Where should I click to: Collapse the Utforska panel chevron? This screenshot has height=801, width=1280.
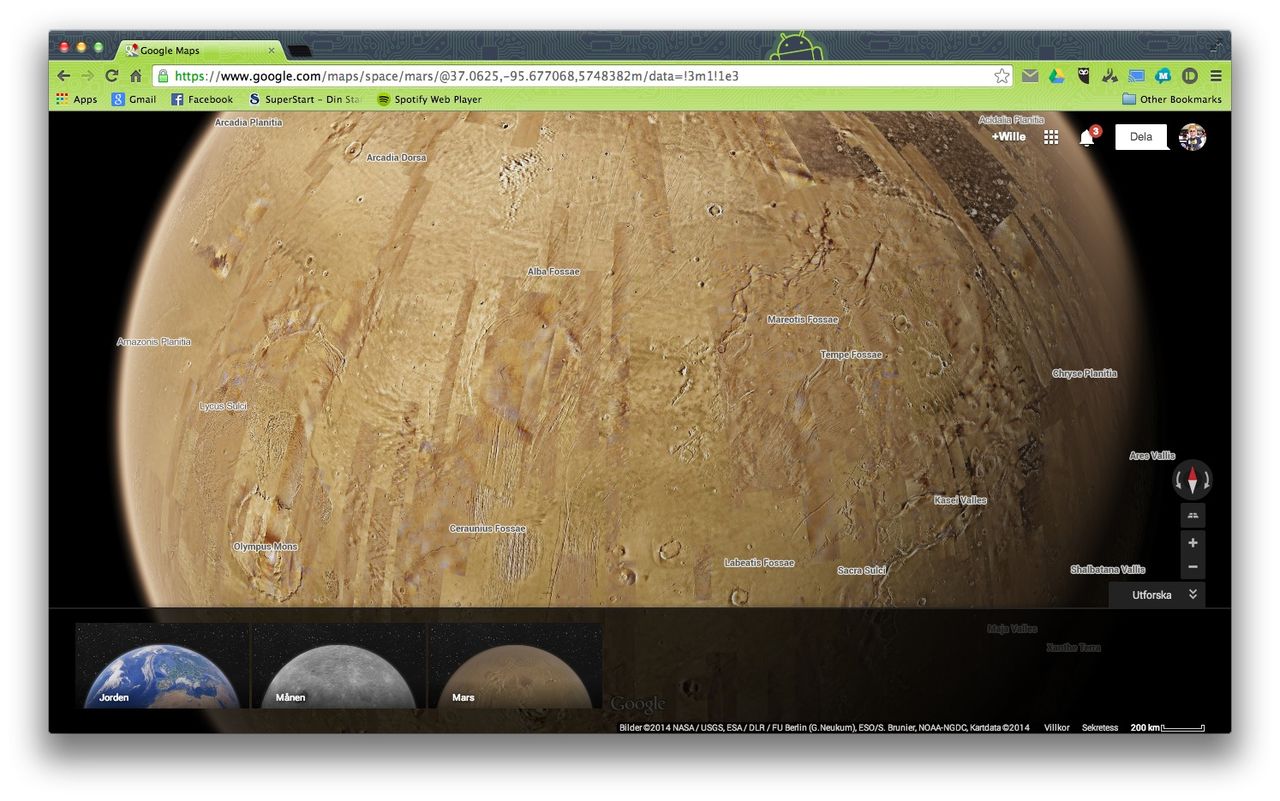[x=1191, y=594]
